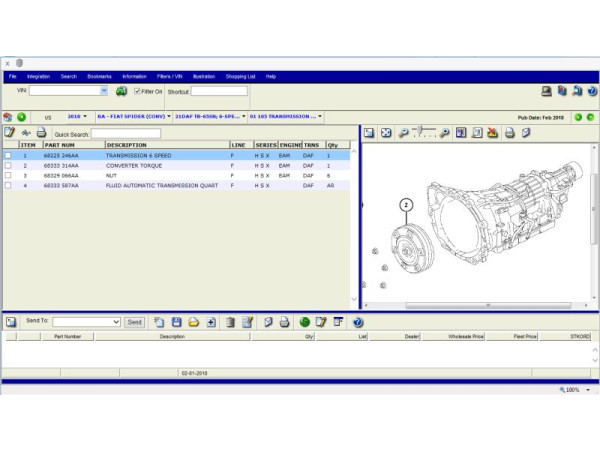Open the Send To dropdown

(116, 322)
